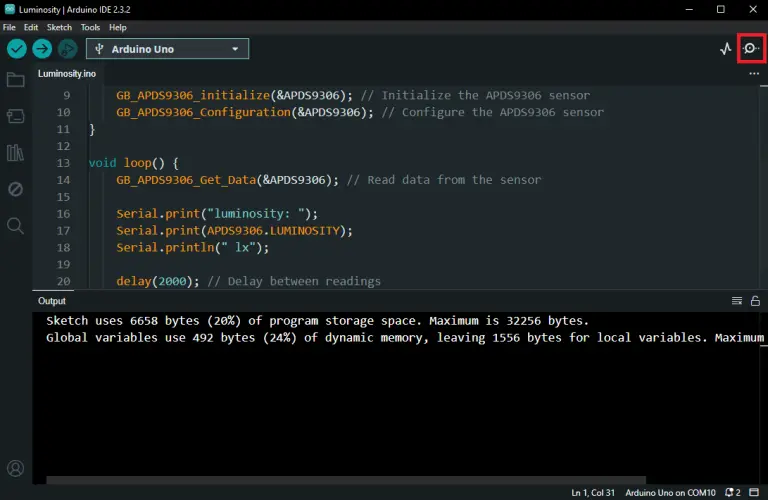The image size is (768, 500).
Task: Open the Search sidebar panel
Action: (16, 226)
